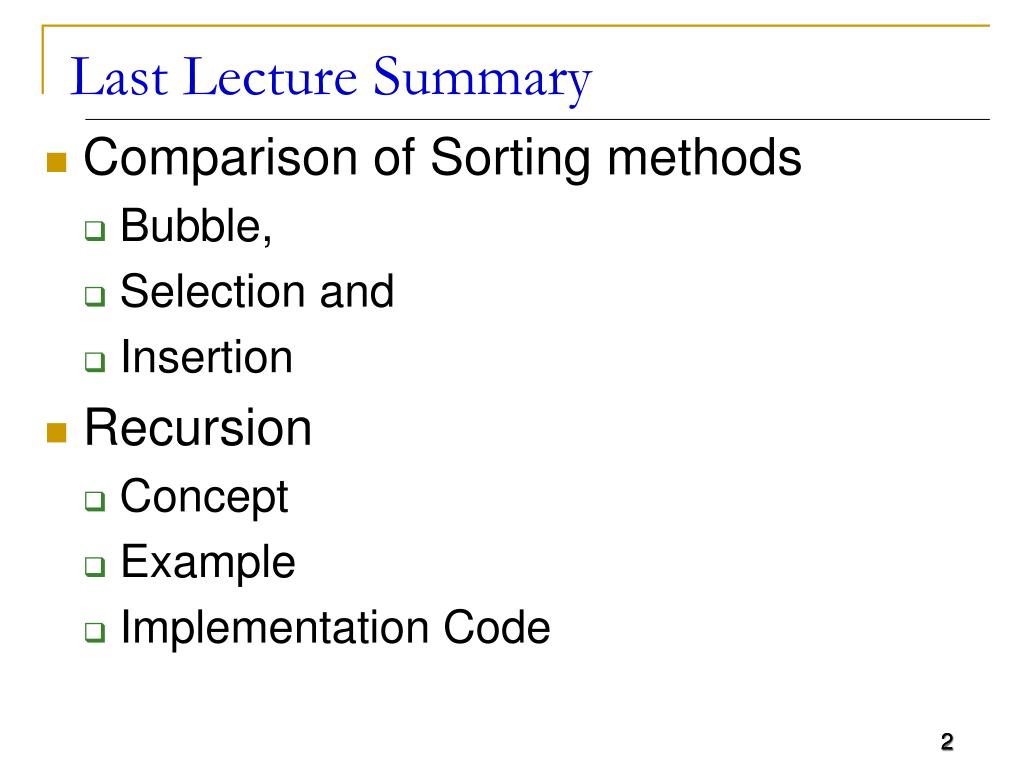The height and width of the screenshot is (768, 1024).
Task: Select the 'Bubble,' list item text
Action: [196, 226]
